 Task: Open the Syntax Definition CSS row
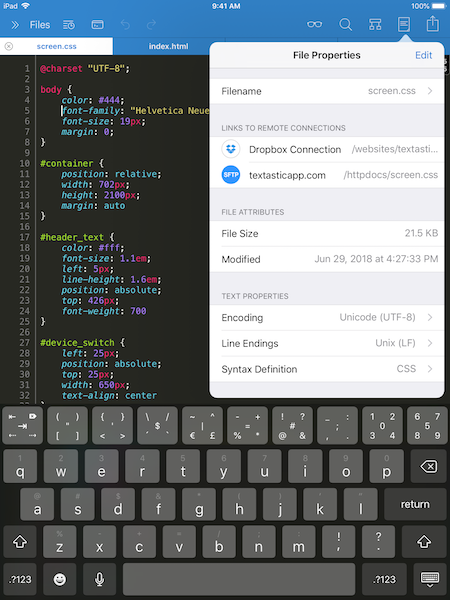coord(327,369)
